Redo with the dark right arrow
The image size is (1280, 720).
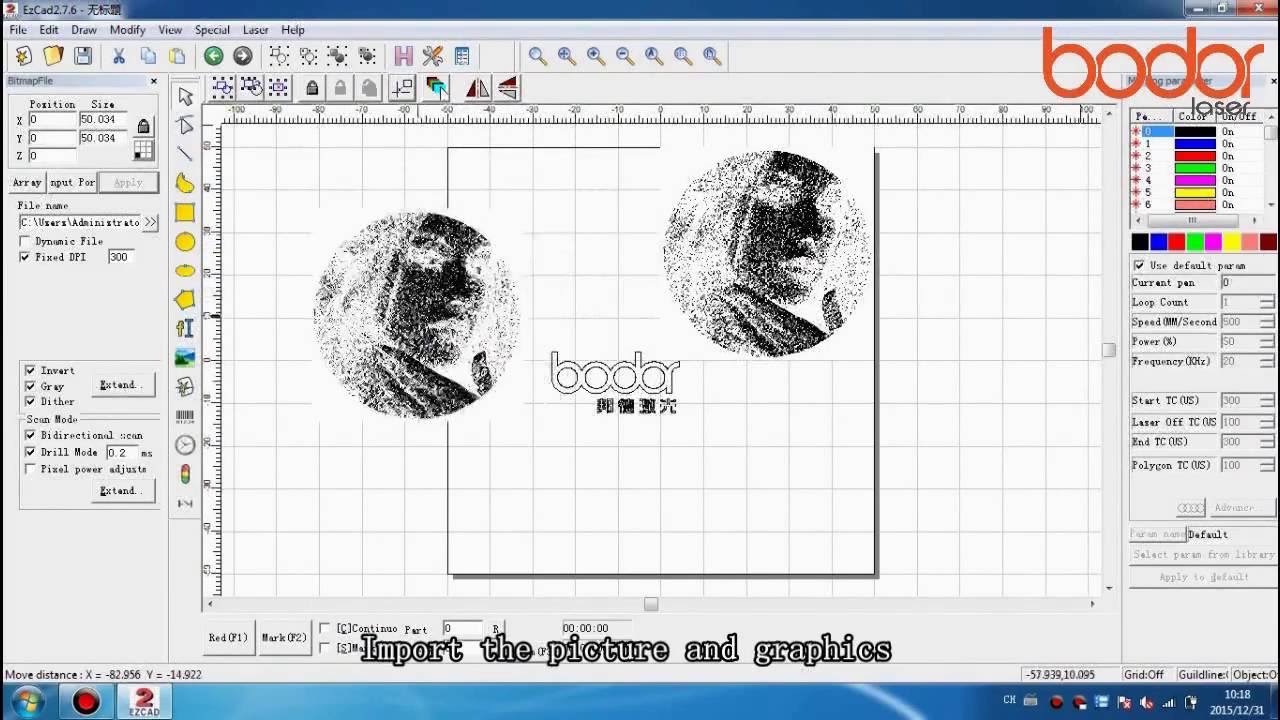coord(242,56)
